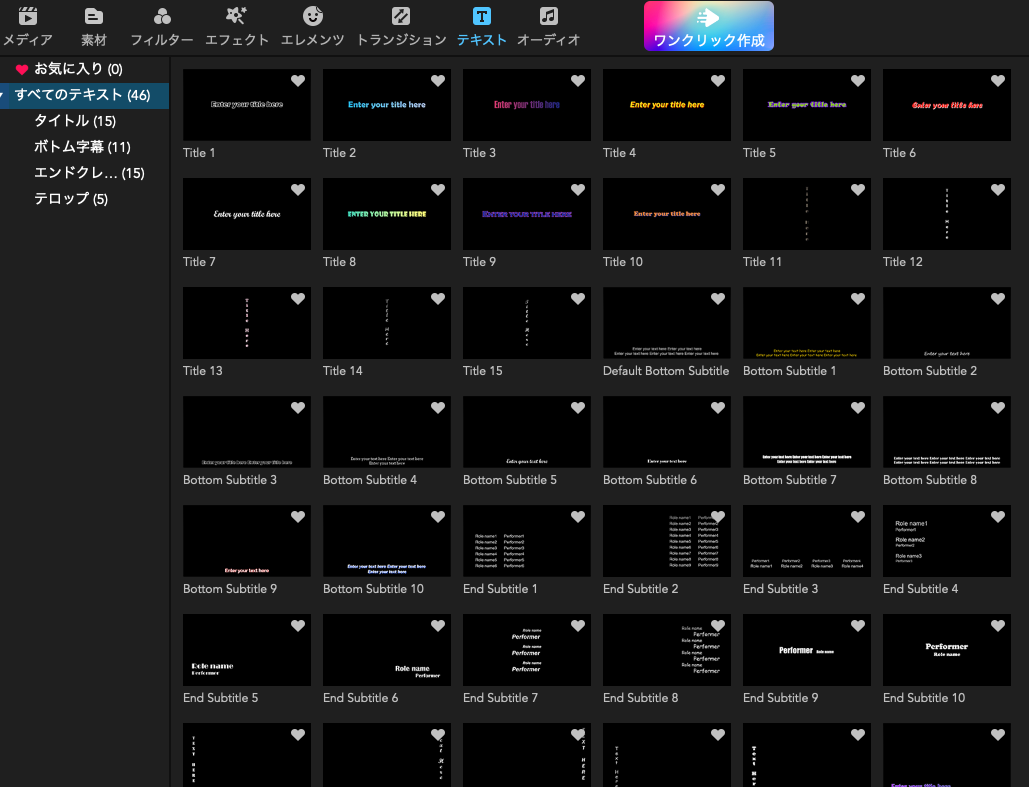Choose the Bottom Subtitle 7 thumbnail
This screenshot has height=787, width=1029.
click(806, 432)
